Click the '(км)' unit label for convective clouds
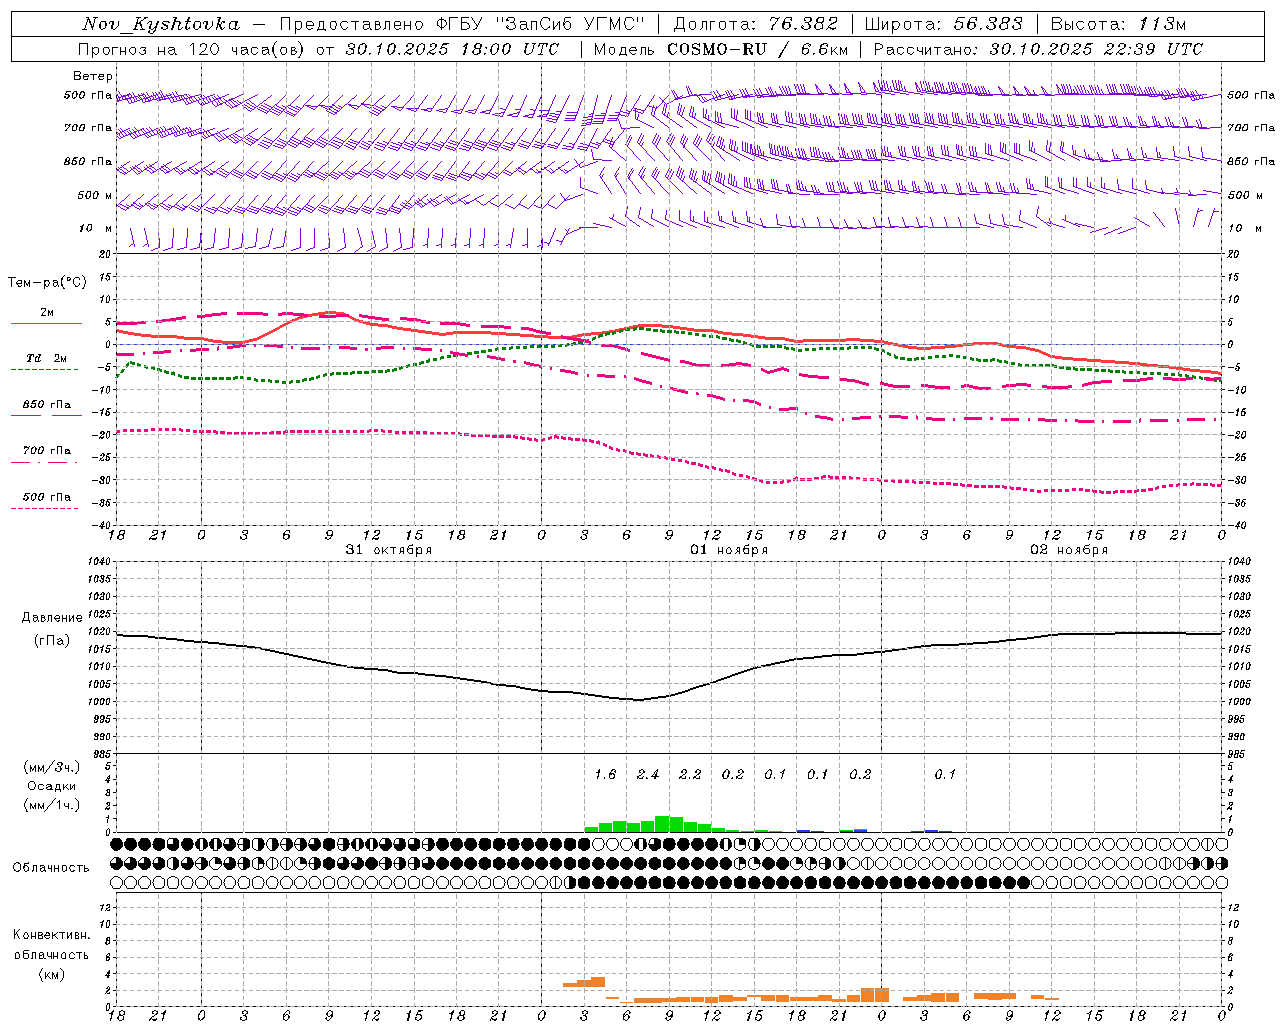The image size is (1280, 1024). coord(52,974)
